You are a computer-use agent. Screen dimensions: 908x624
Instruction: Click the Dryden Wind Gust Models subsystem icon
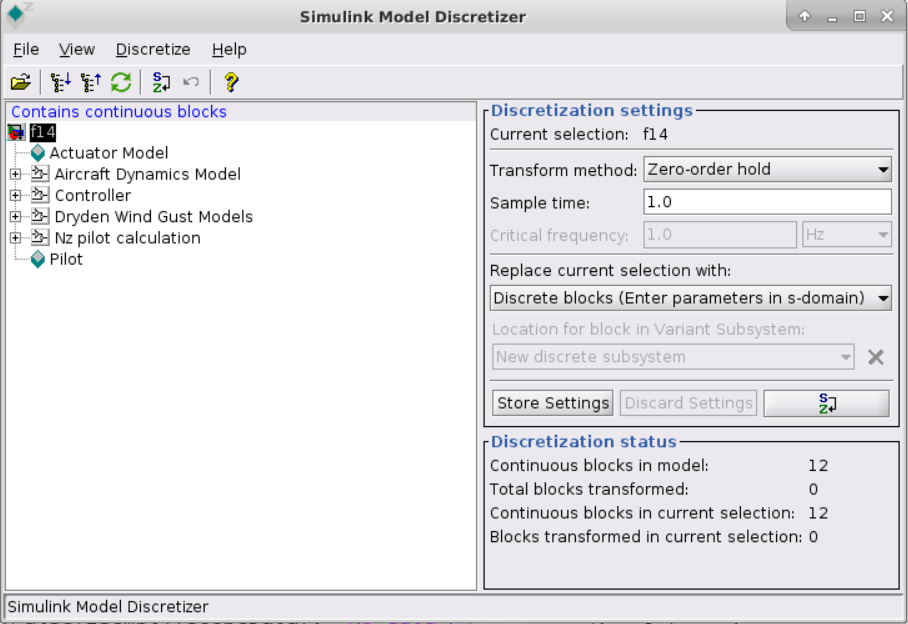click(39, 216)
